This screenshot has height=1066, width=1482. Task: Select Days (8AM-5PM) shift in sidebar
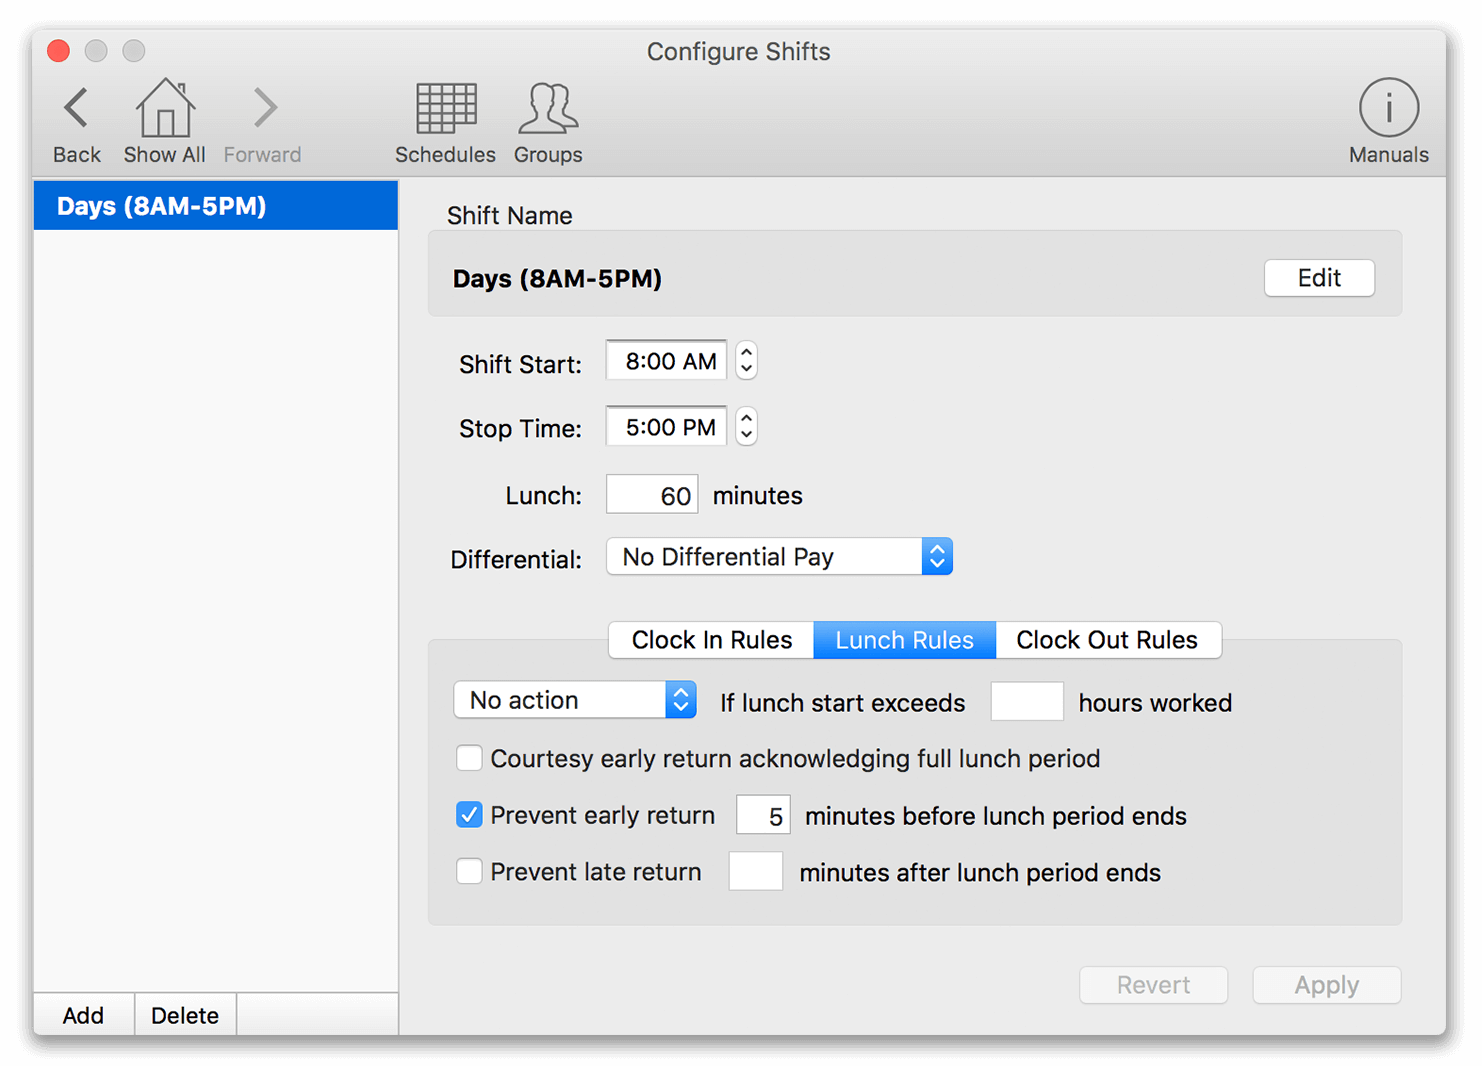pos(215,206)
